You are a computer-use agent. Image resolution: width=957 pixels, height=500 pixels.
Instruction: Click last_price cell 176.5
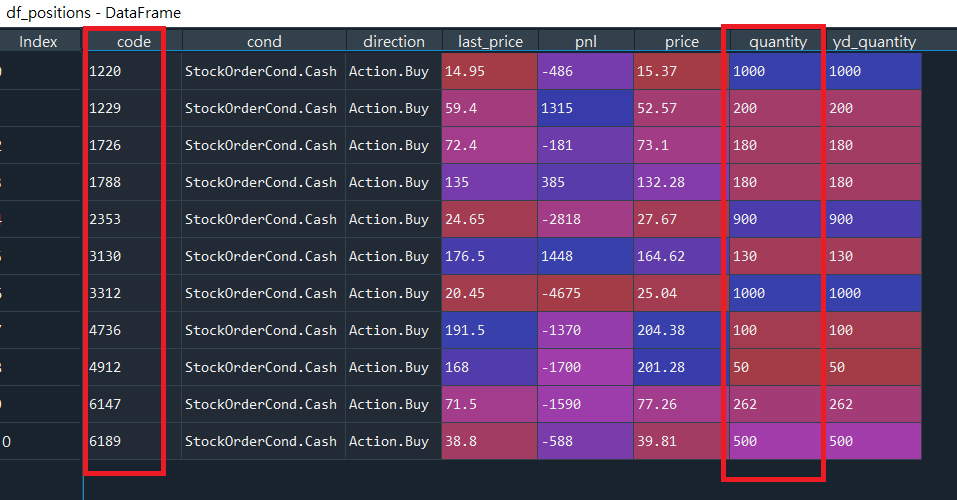click(489, 256)
